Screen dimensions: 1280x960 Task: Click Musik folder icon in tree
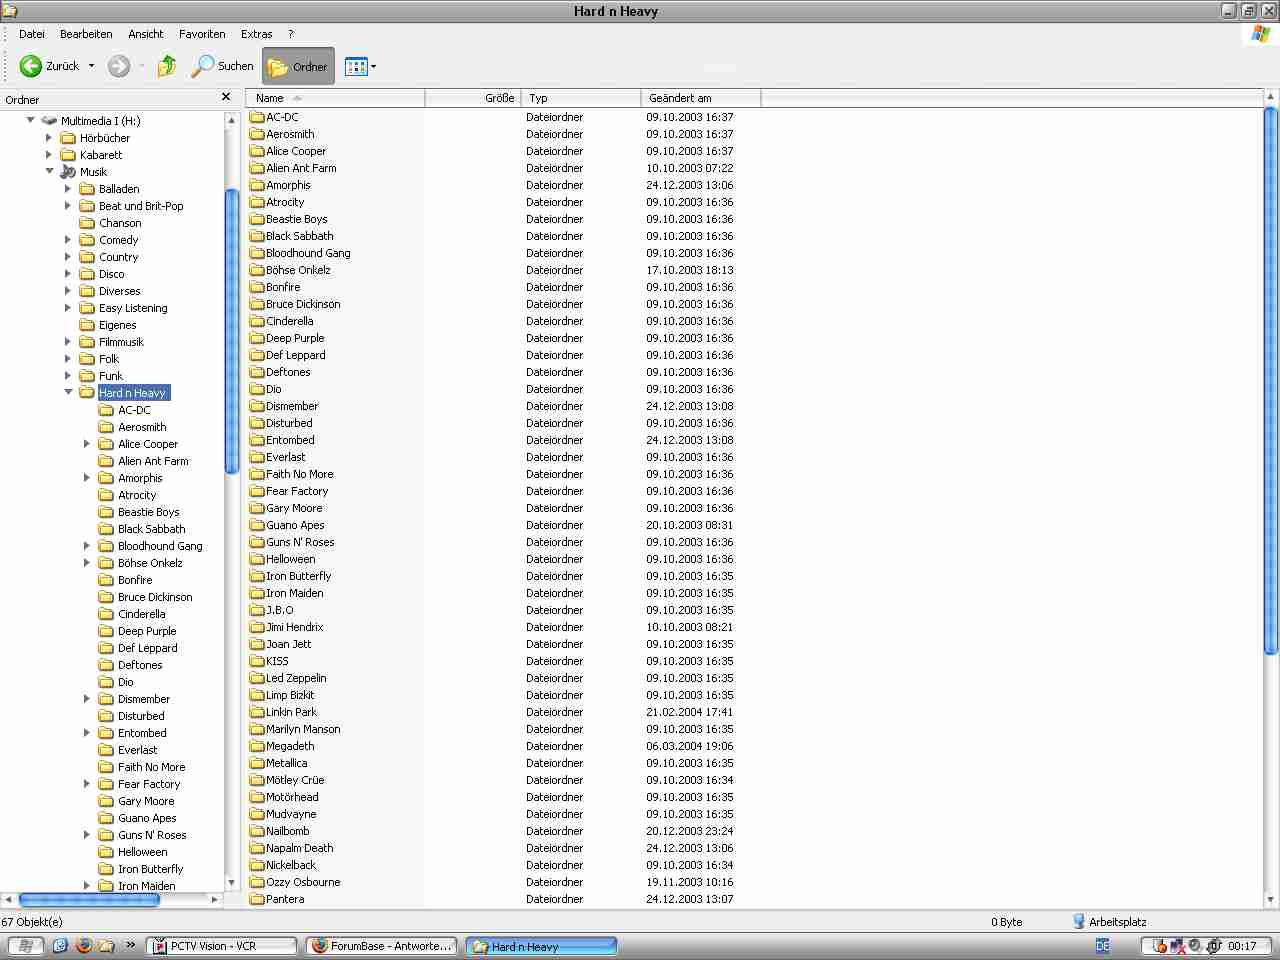68,172
